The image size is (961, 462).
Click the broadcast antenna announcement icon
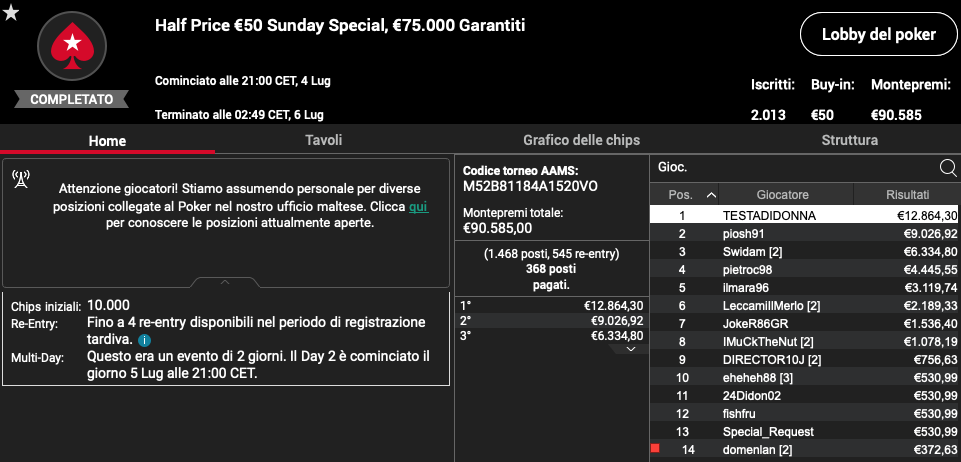[21, 180]
